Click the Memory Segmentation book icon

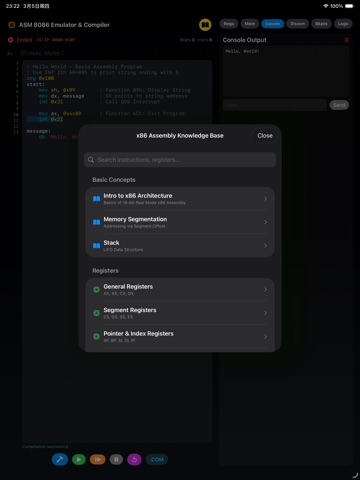(96, 222)
